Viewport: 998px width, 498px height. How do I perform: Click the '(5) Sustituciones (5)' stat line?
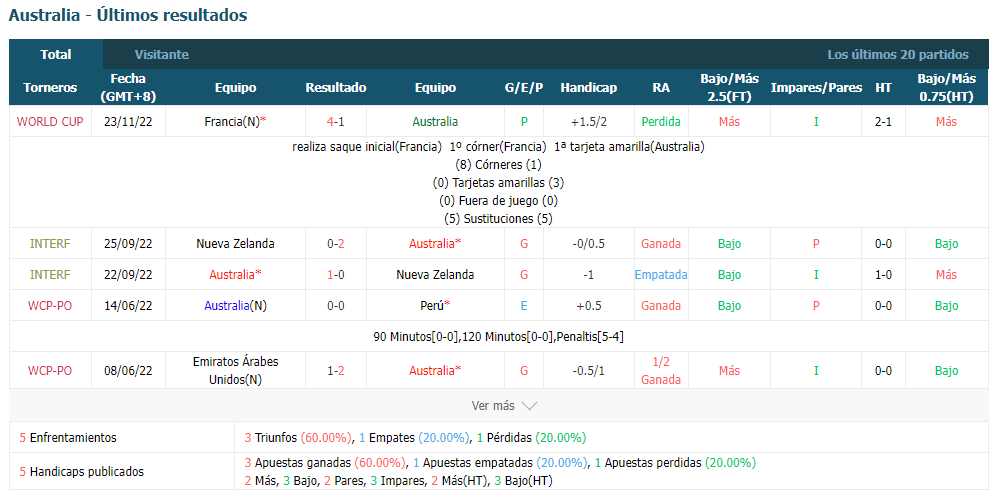498,218
